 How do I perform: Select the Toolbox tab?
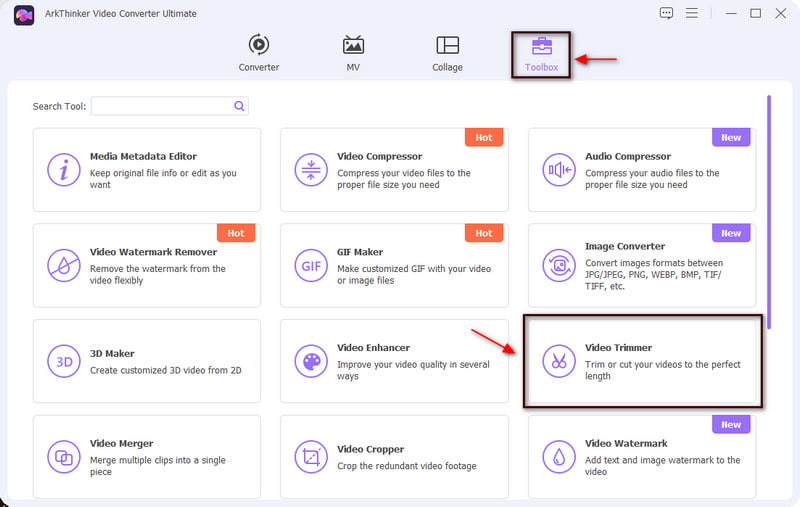pos(541,54)
